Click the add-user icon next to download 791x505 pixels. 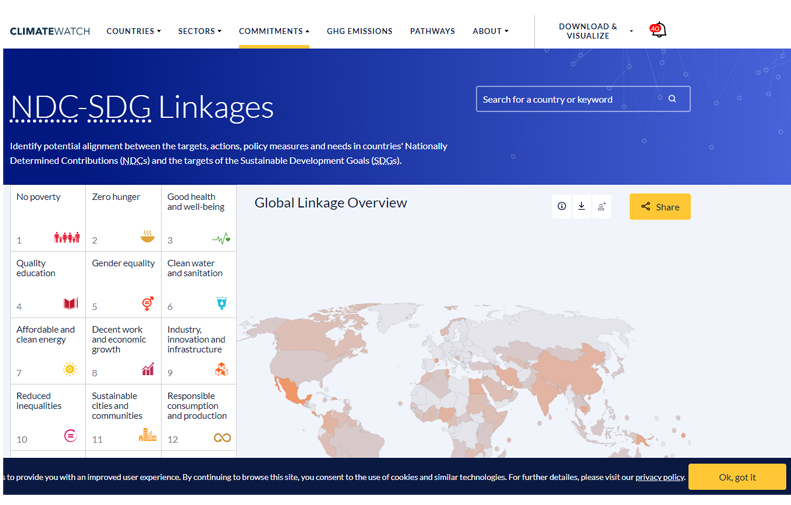point(601,206)
